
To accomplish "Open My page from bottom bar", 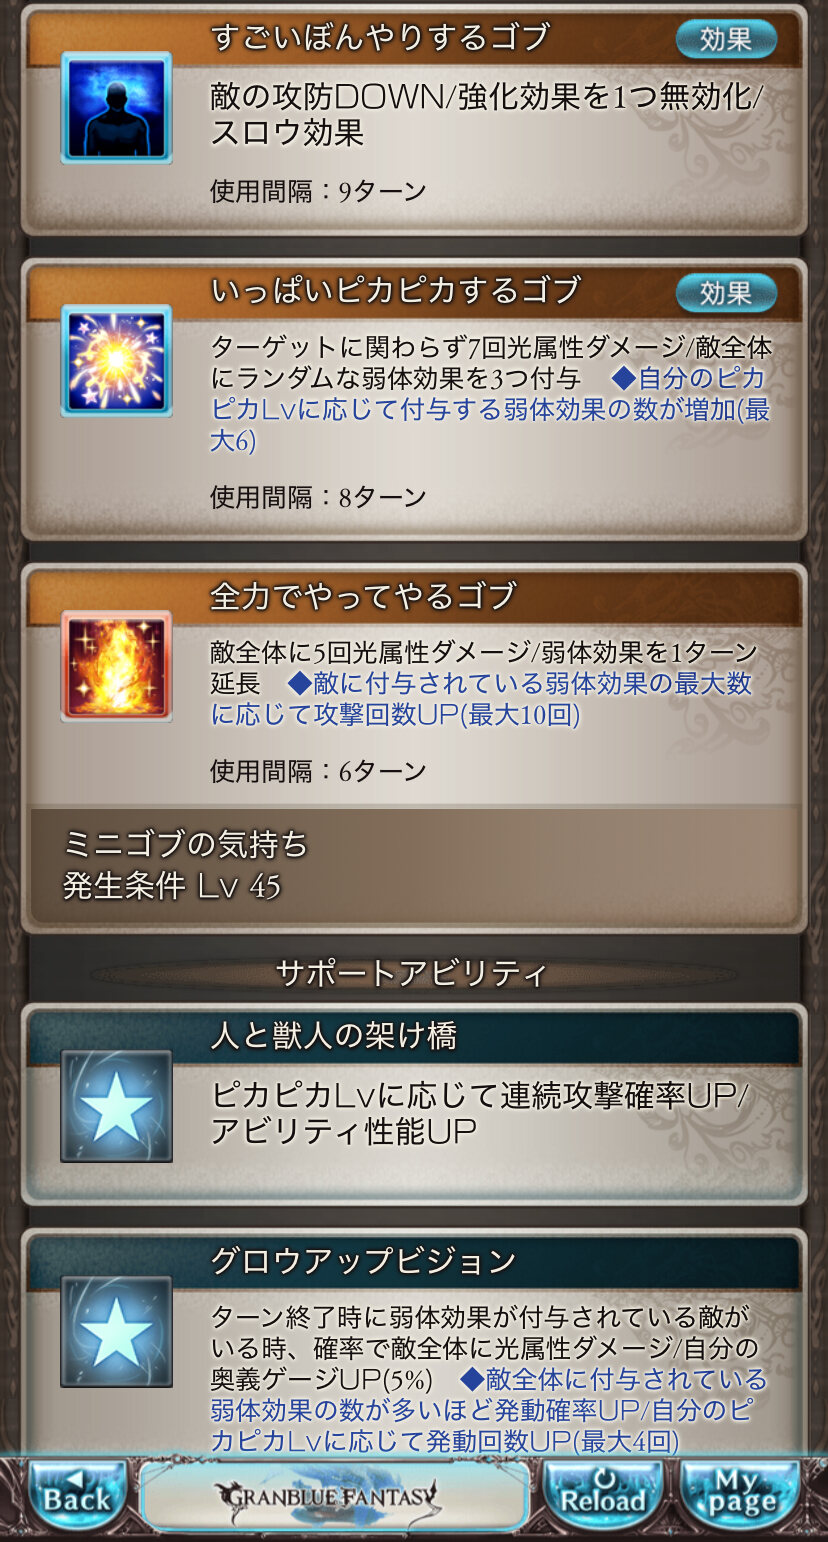I will pos(741,1492).
